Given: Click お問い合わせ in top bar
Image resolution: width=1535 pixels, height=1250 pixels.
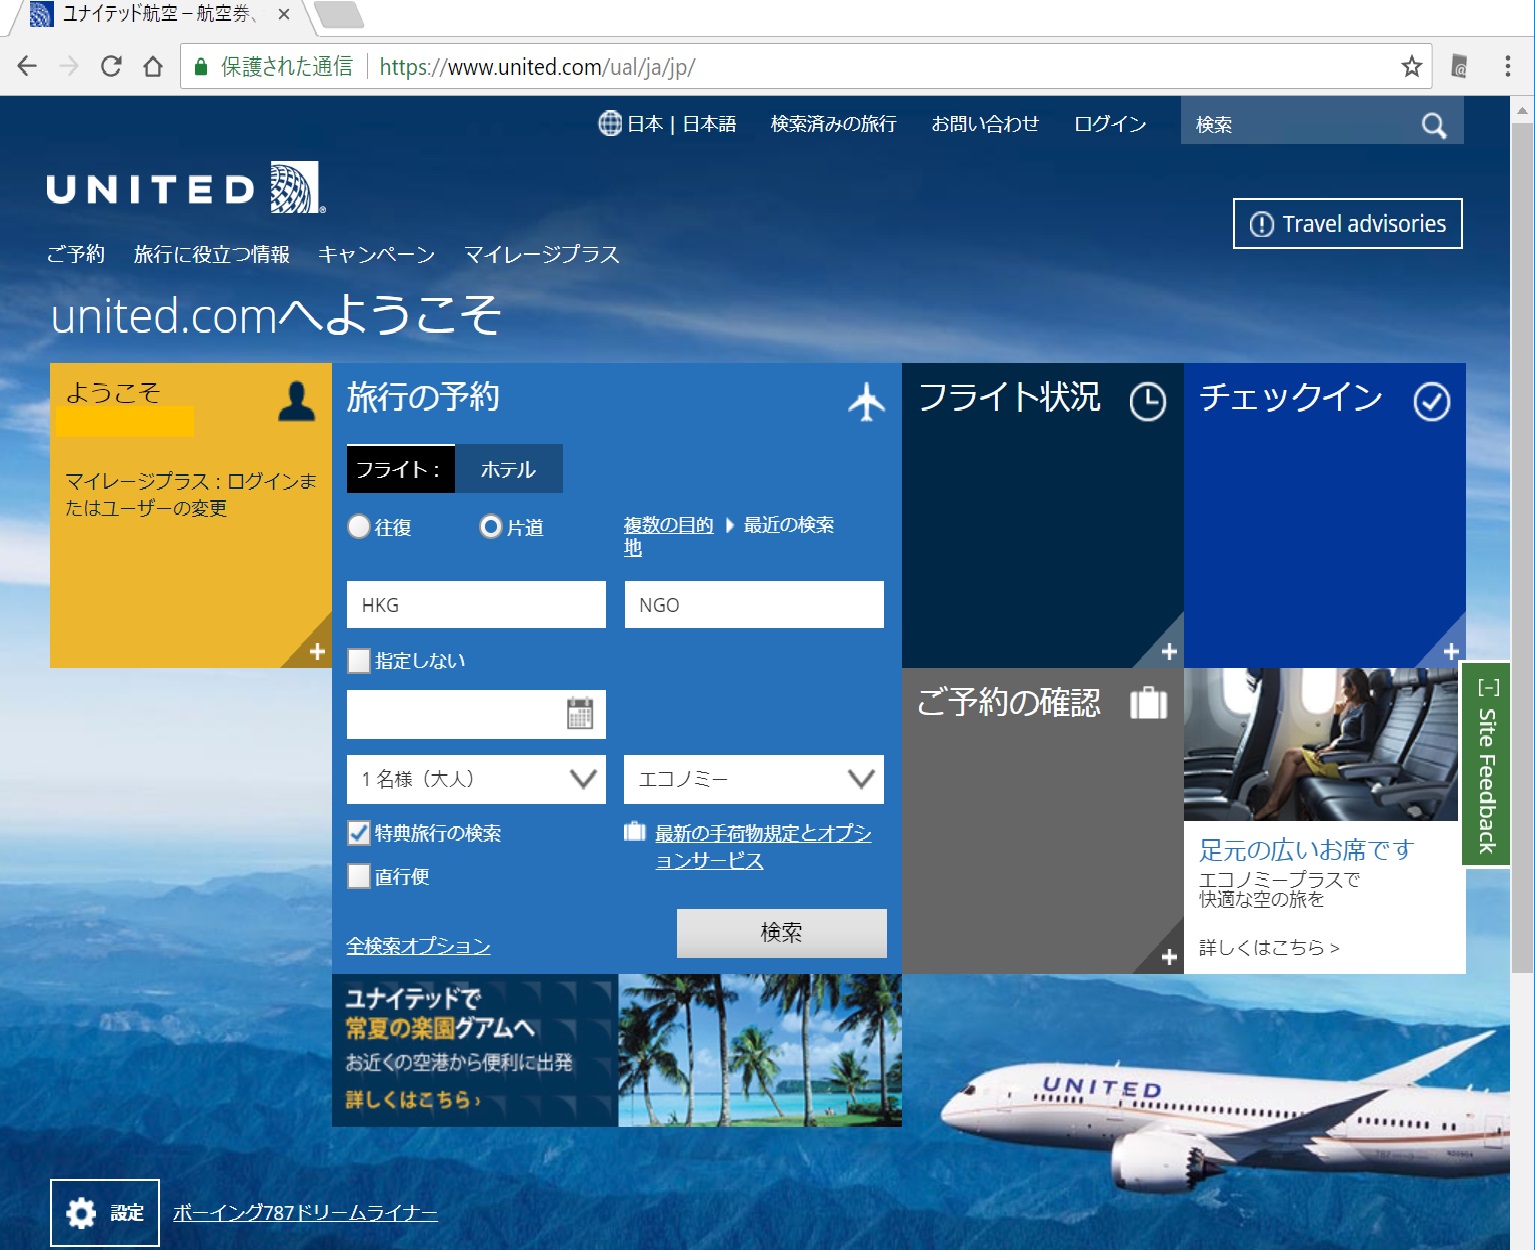Looking at the screenshot, I should click(x=985, y=123).
